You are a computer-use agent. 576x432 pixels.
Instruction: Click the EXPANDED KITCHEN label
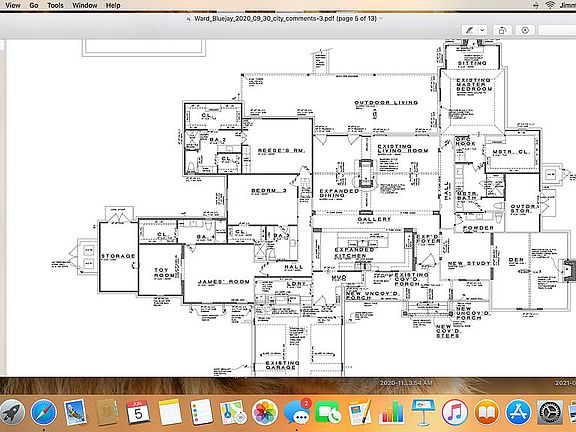tap(354, 253)
